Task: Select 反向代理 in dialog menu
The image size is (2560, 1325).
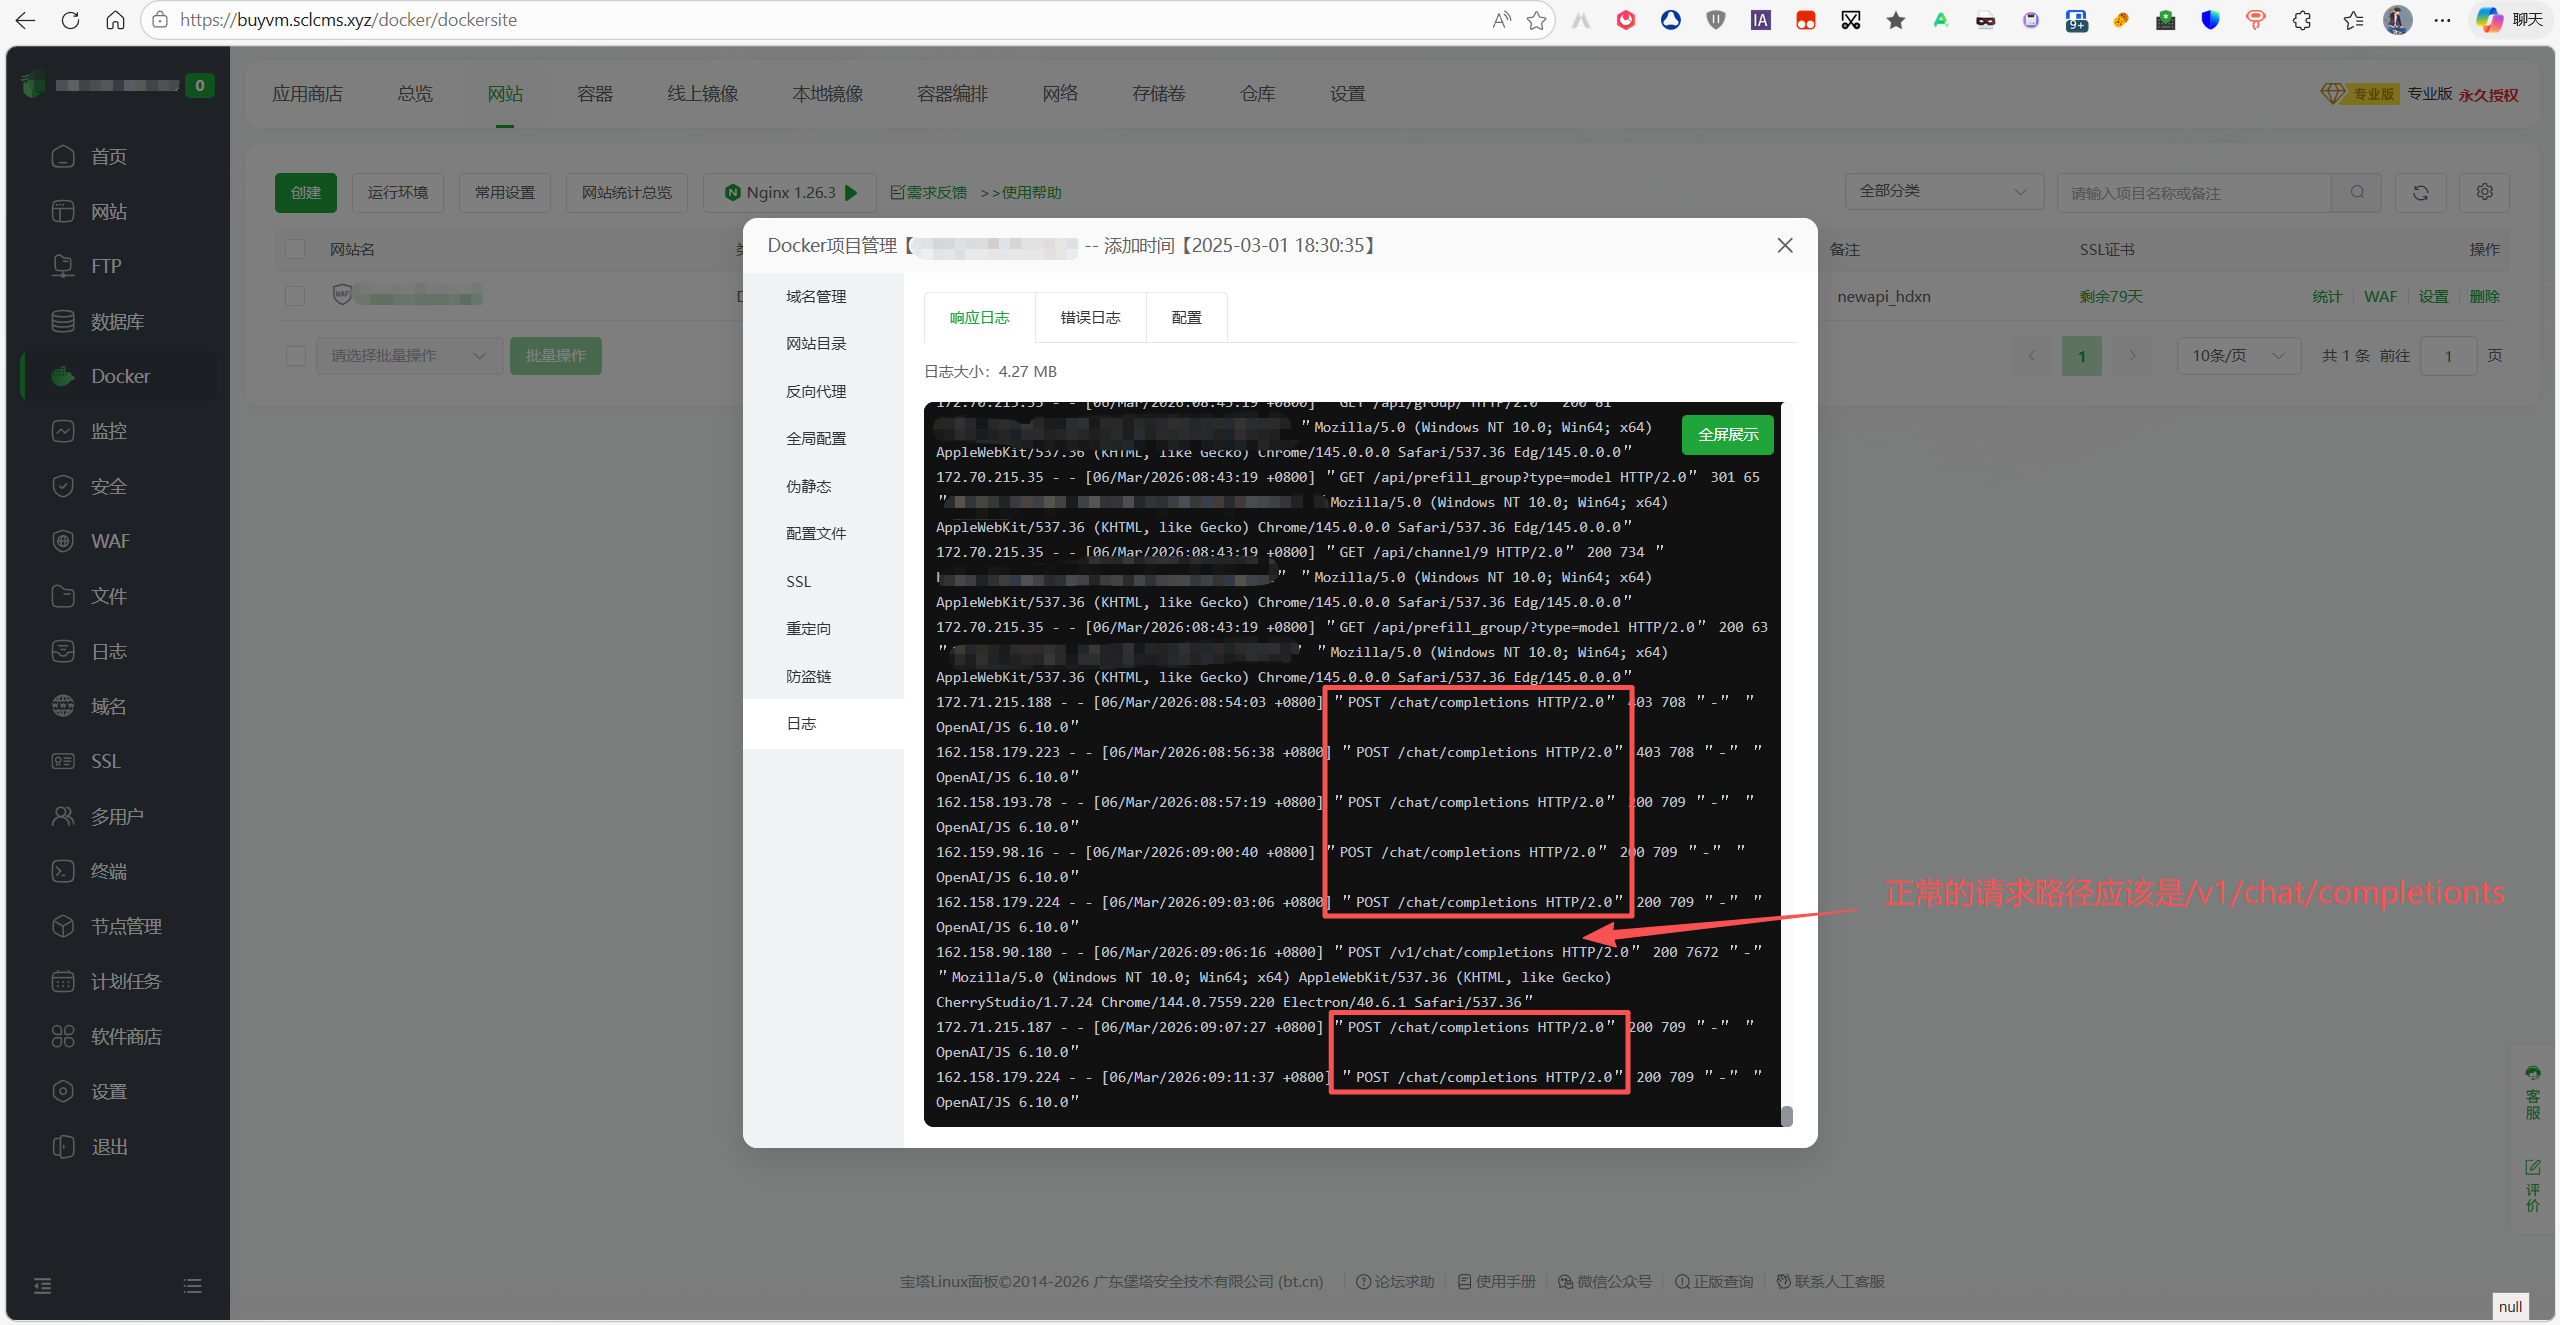Action: 816,392
